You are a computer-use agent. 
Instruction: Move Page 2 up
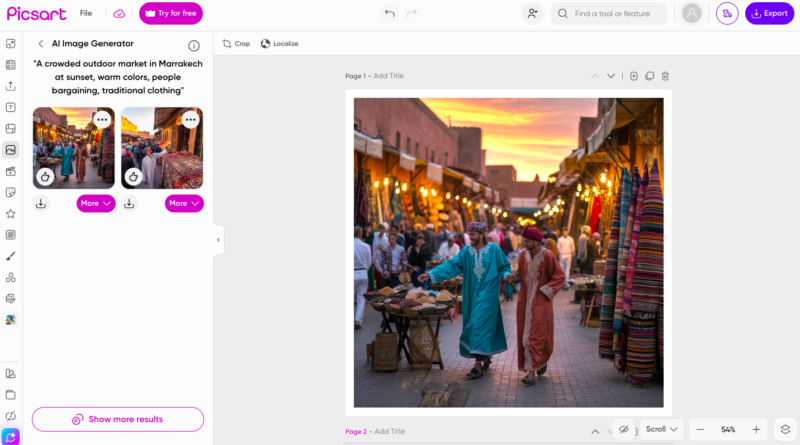[x=595, y=431]
